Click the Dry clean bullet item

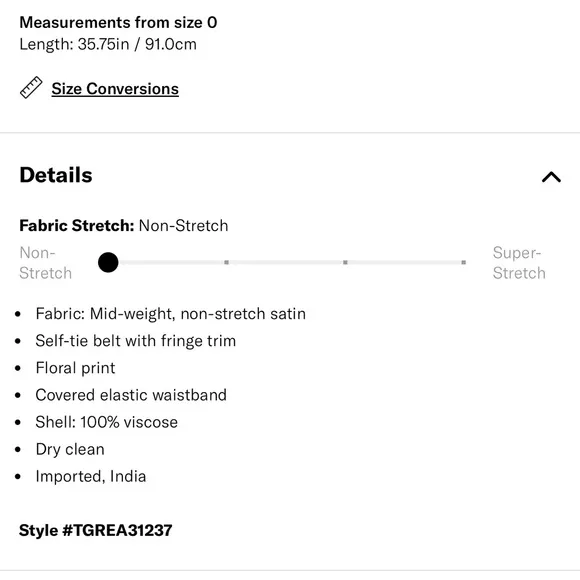70,449
